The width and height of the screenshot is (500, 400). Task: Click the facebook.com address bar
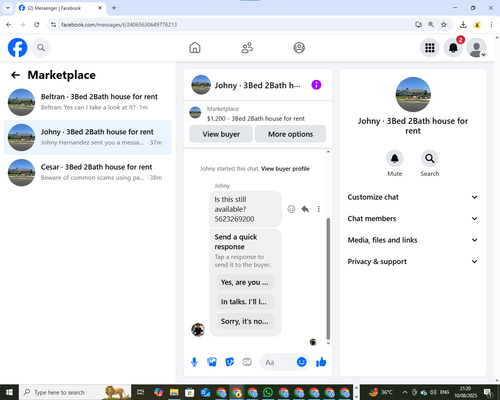[x=233, y=24]
